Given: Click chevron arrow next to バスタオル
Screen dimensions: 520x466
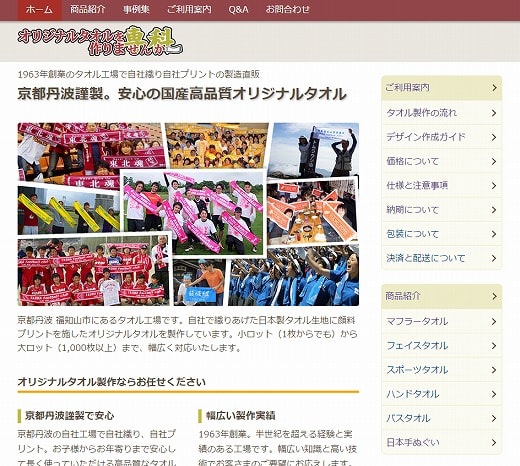Looking at the screenshot, I should point(494,418).
